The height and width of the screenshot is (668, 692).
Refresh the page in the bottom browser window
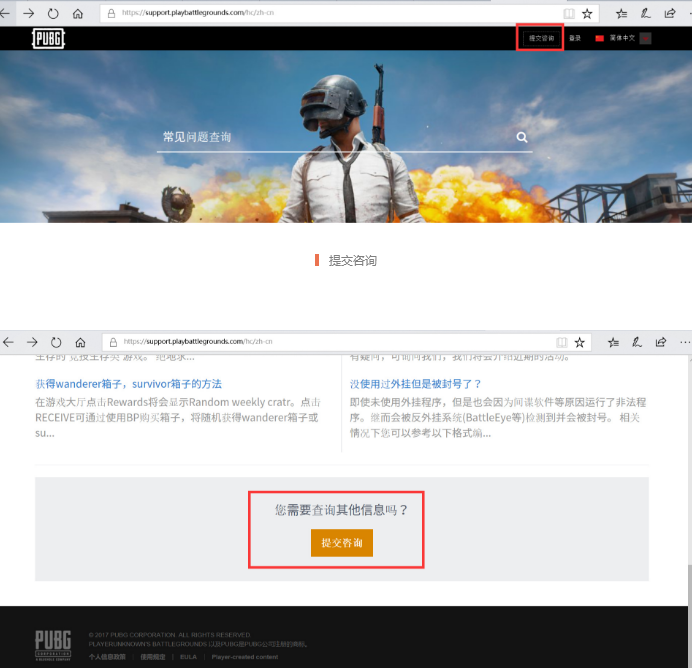pos(56,342)
